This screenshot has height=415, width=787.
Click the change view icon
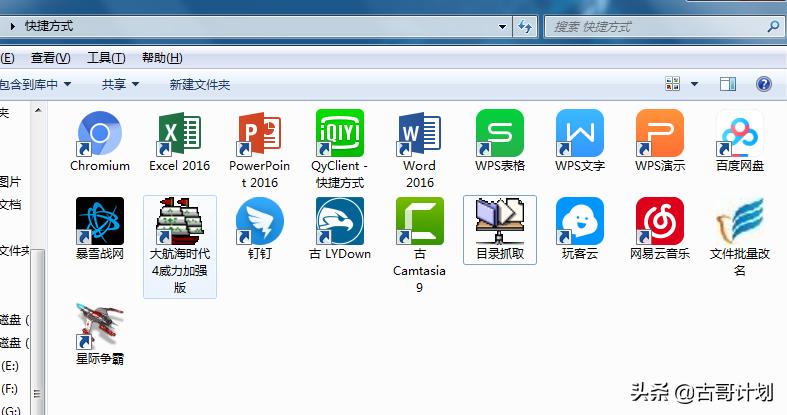click(x=673, y=84)
